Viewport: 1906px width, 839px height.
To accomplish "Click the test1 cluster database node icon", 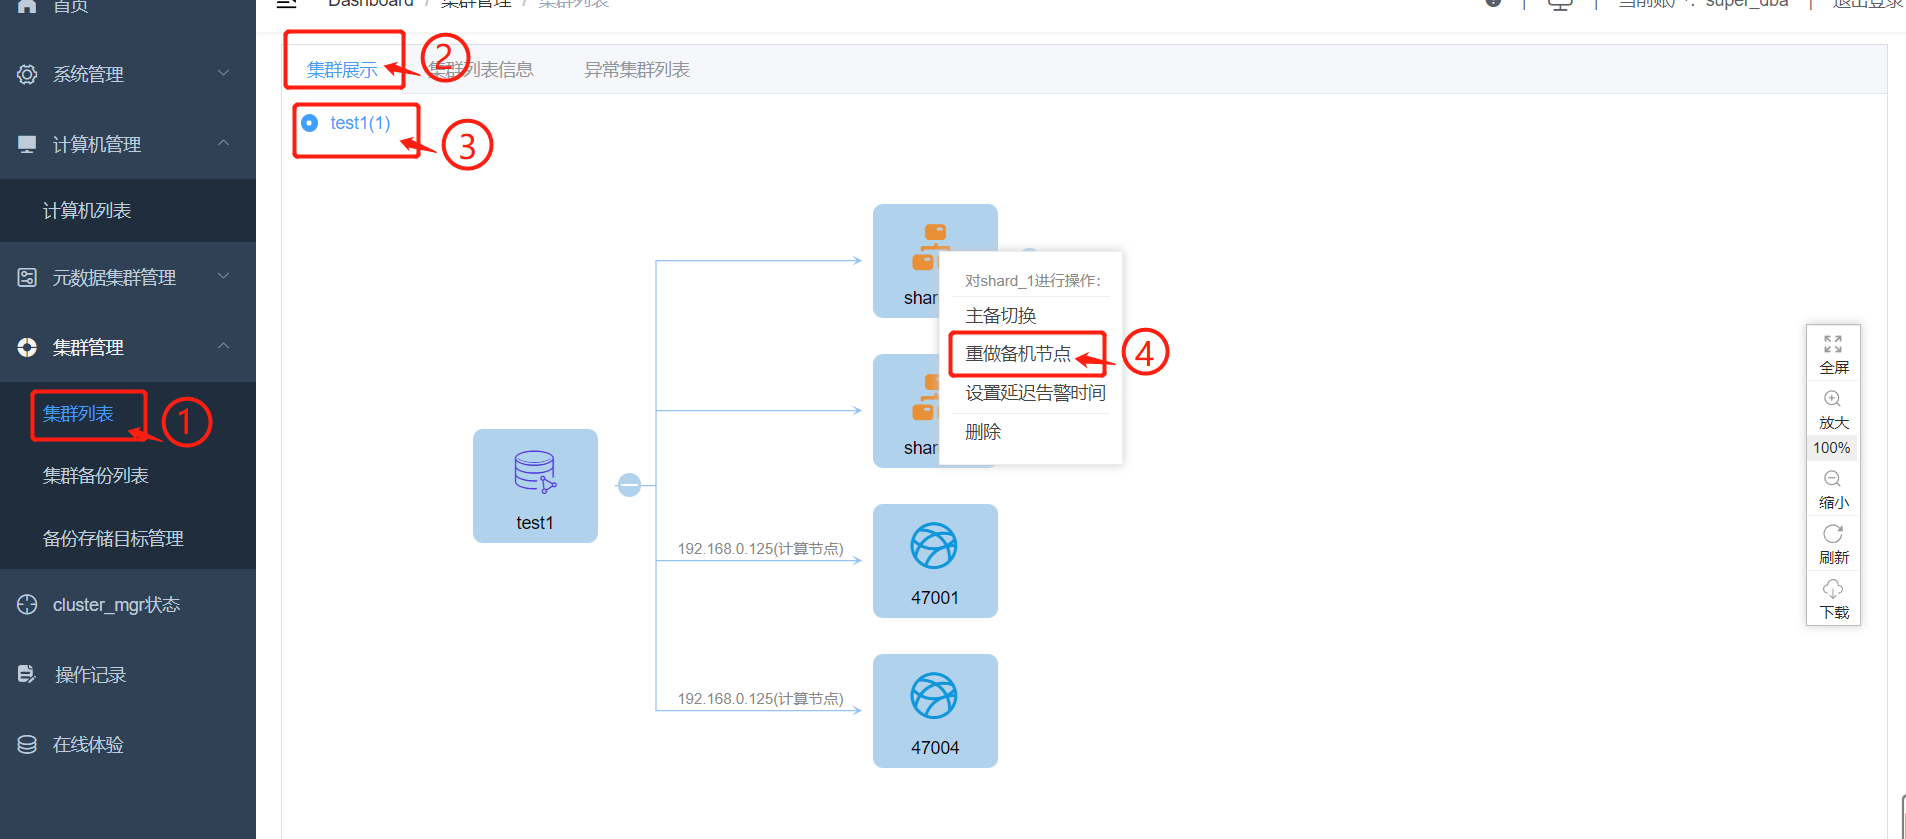I will 535,472.
